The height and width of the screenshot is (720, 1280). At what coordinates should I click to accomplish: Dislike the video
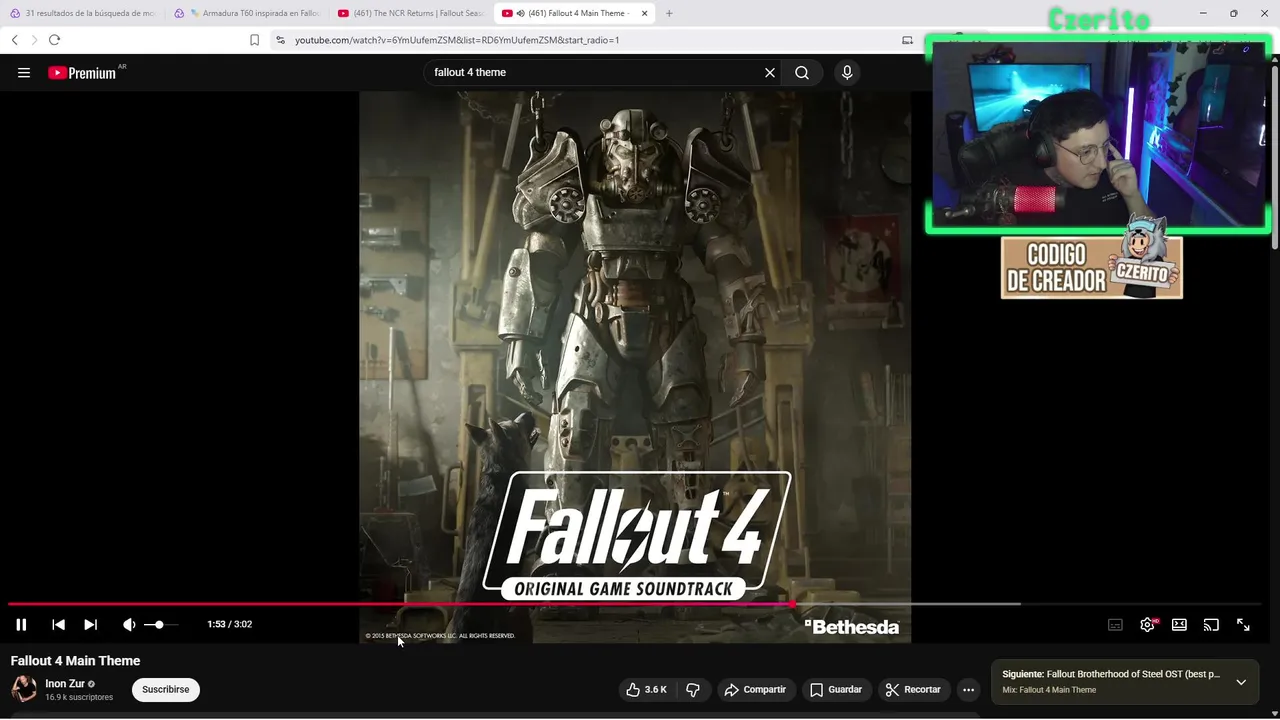692,690
